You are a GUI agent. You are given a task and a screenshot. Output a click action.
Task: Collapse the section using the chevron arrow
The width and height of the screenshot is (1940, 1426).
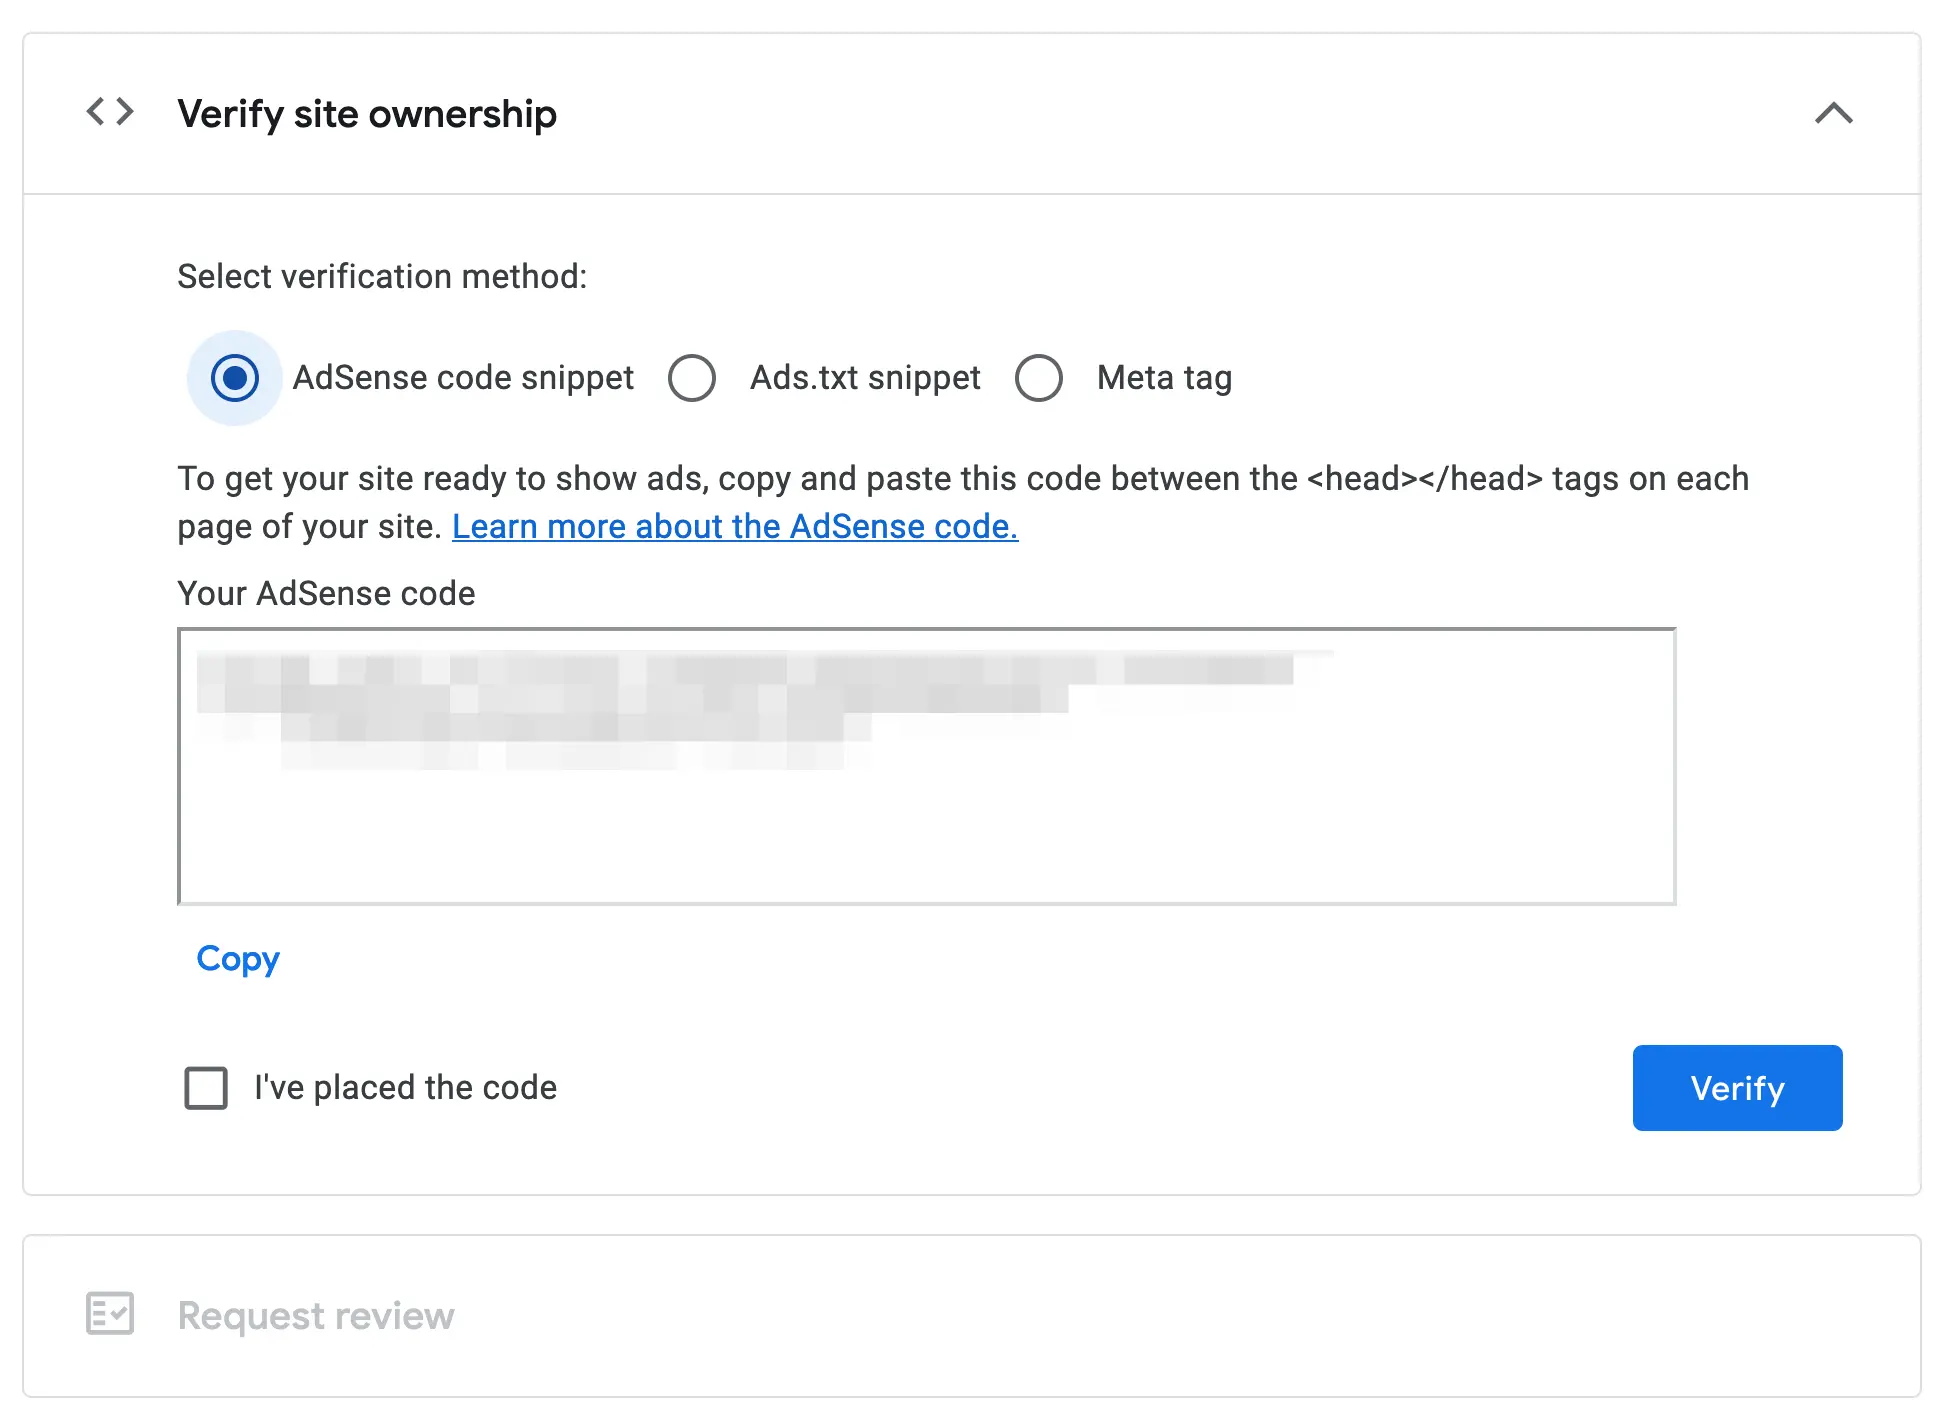point(1833,113)
